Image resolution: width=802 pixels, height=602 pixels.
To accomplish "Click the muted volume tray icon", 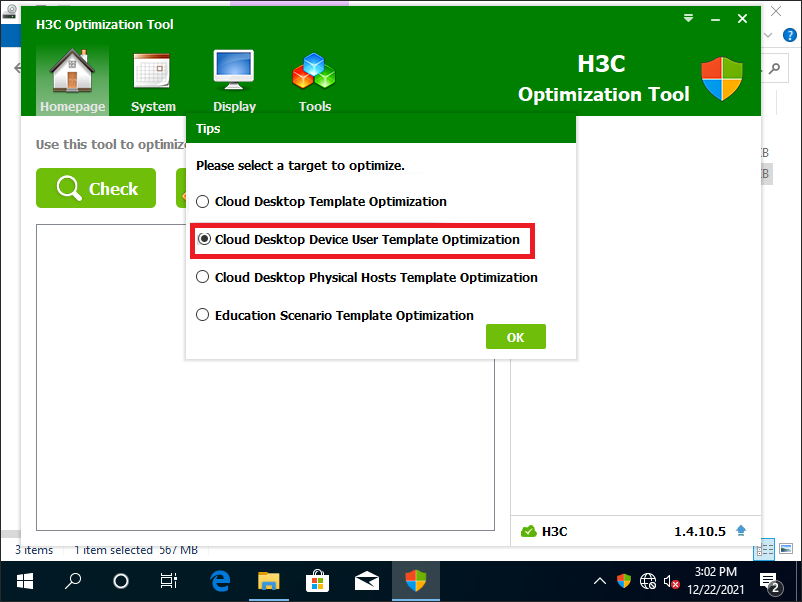I will click(672, 582).
